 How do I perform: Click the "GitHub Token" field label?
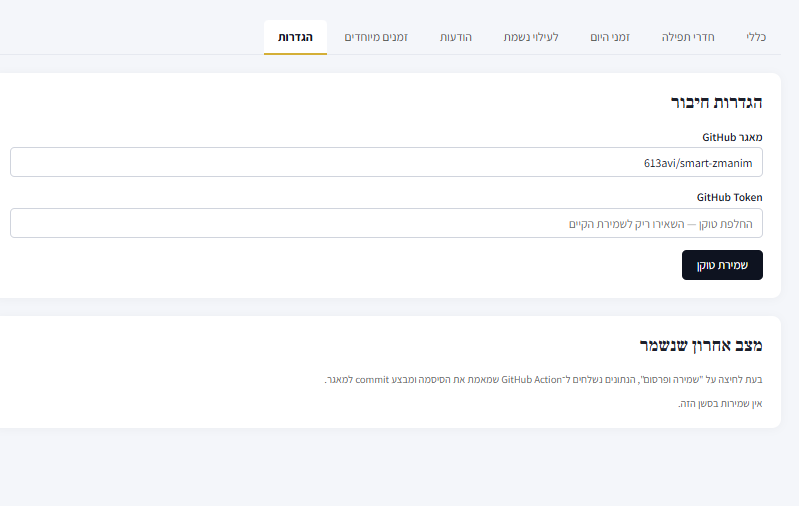coord(729,198)
